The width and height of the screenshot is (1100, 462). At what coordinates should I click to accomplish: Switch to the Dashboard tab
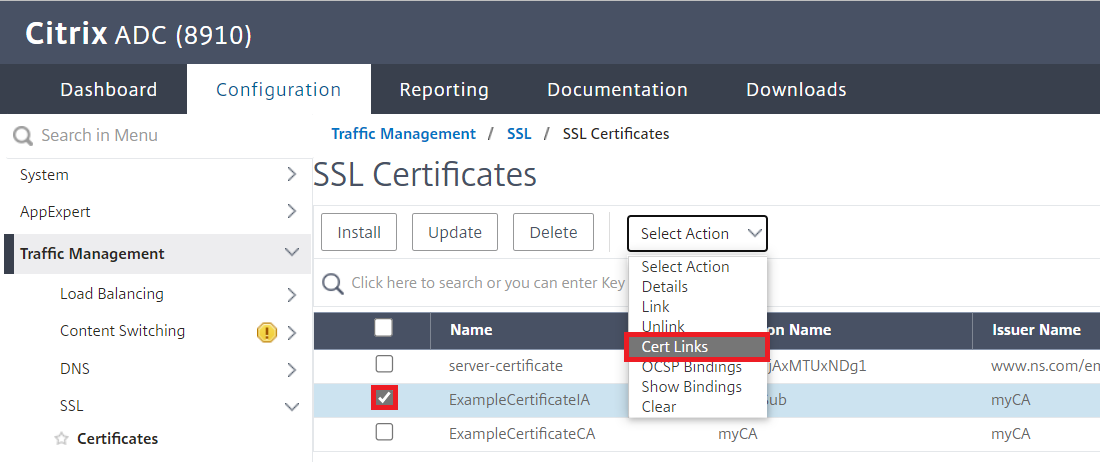(x=109, y=90)
